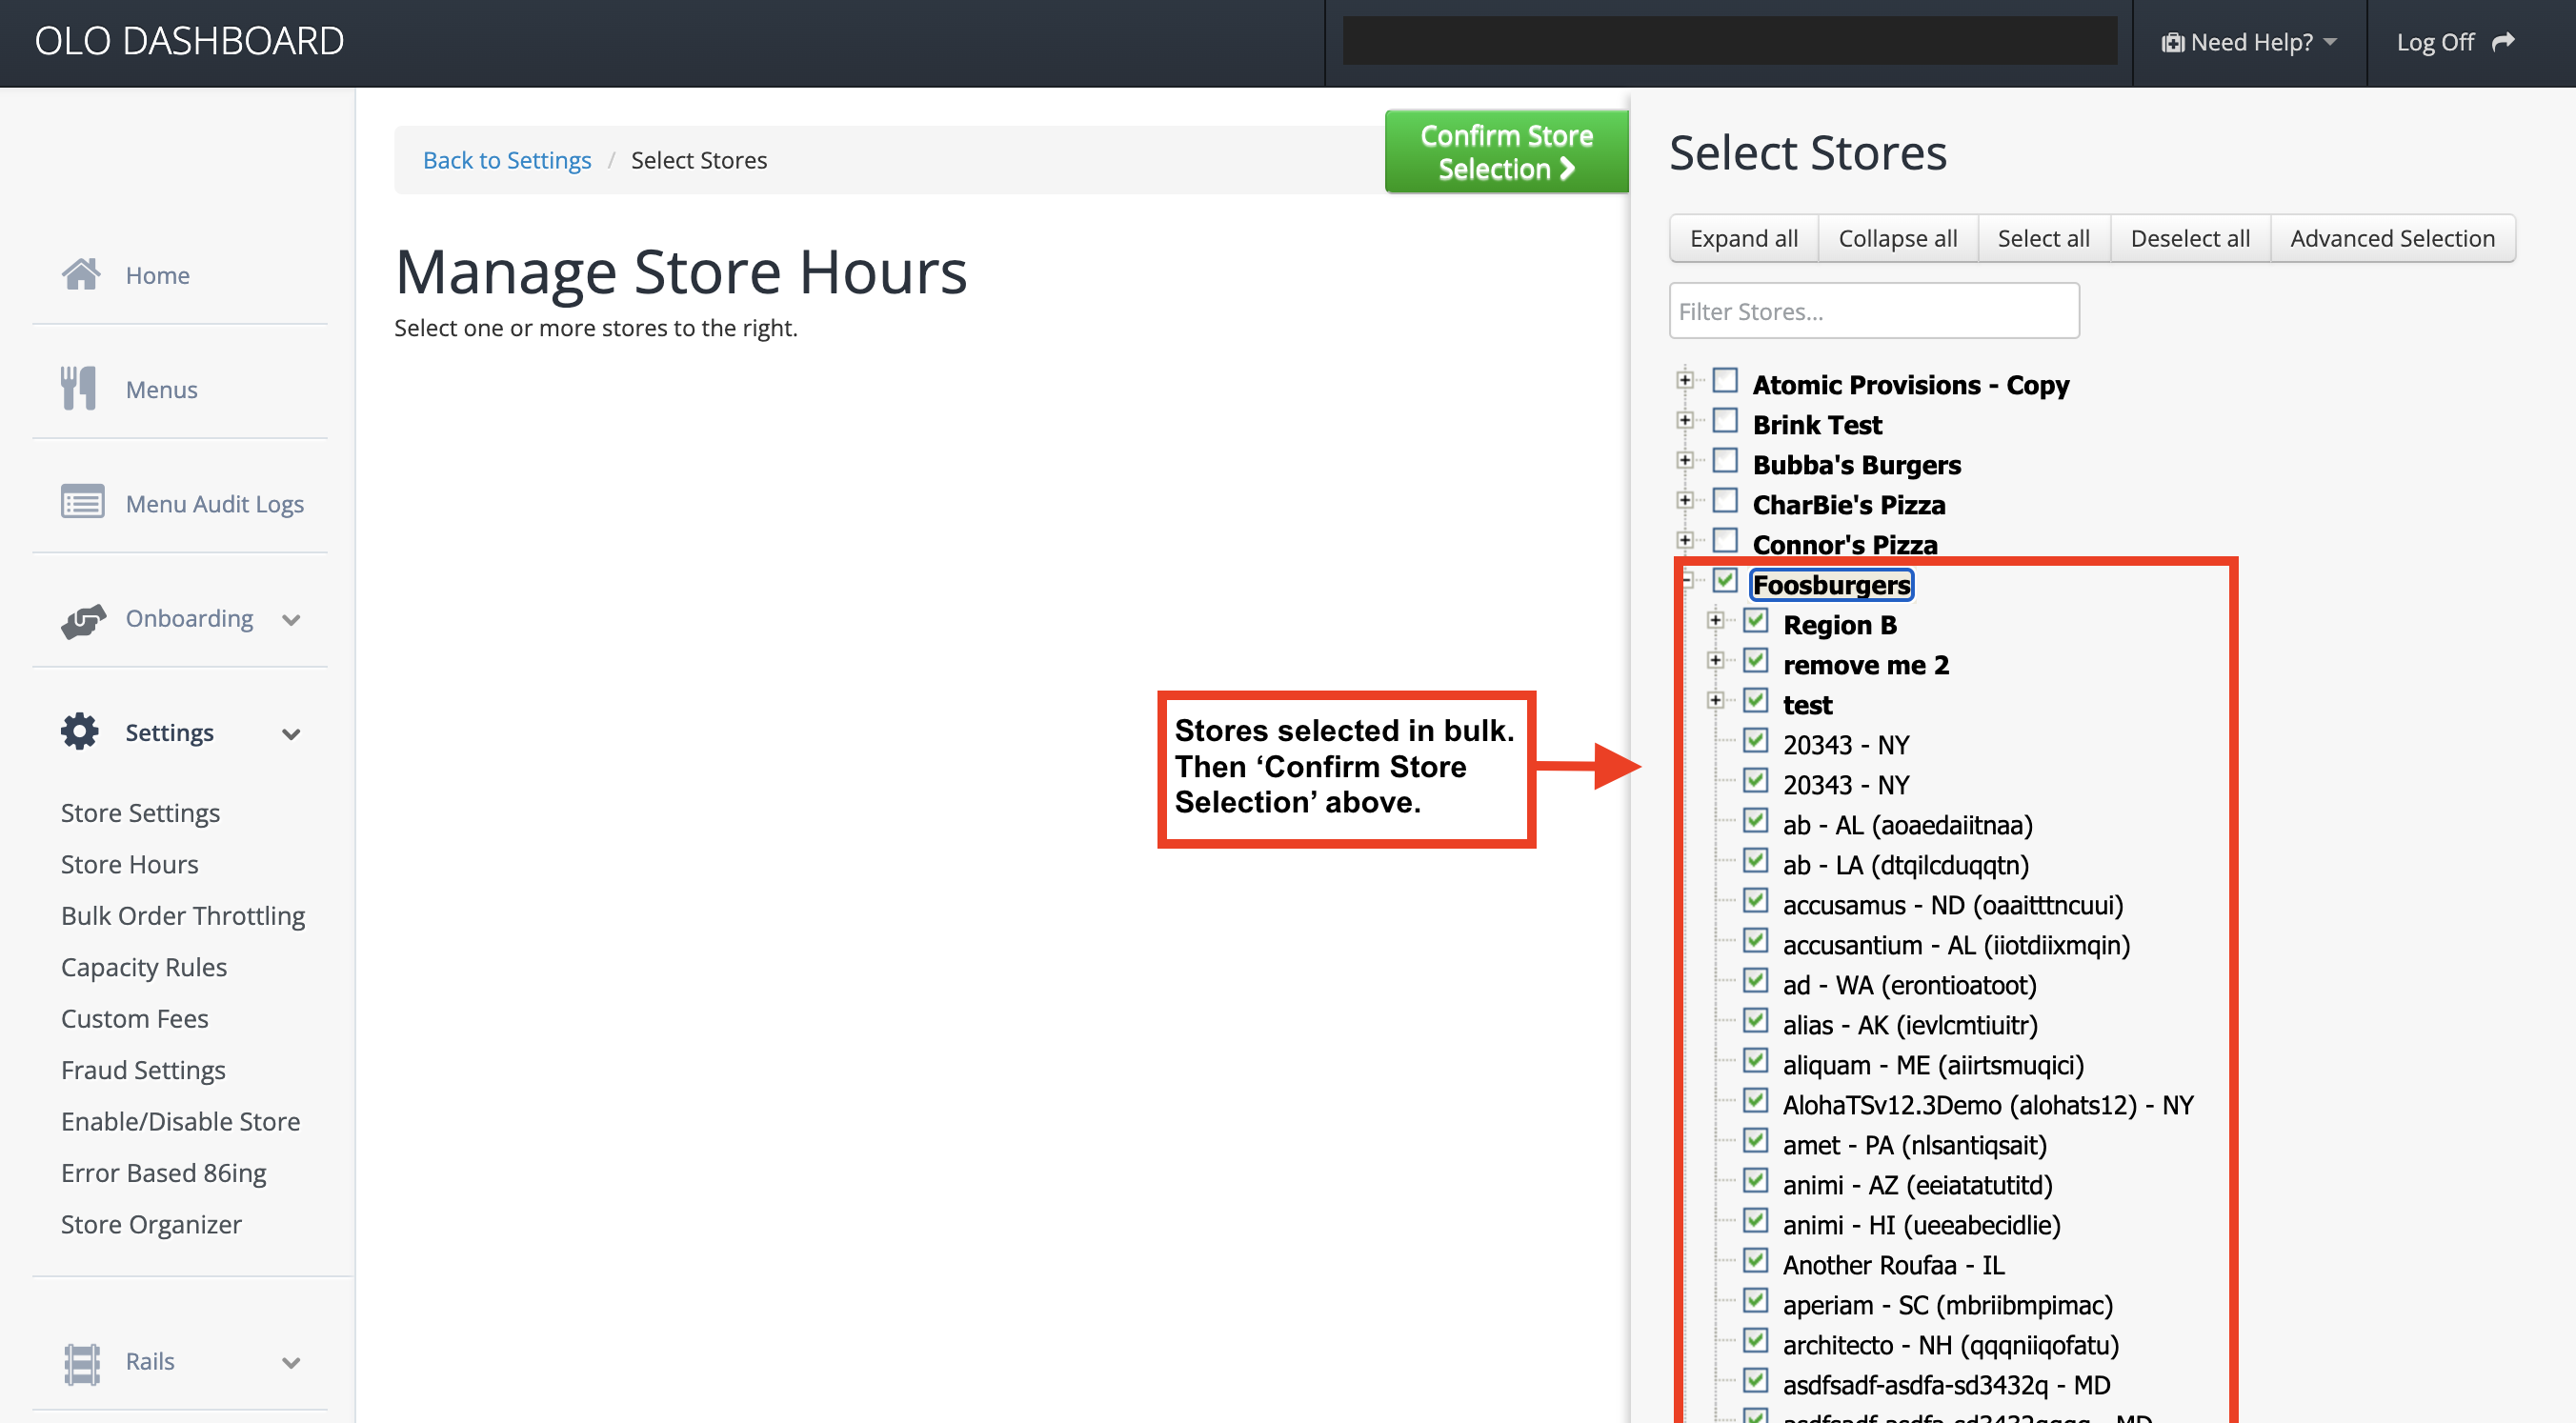
Task: Open Home via the house icon
Action: [81, 274]
